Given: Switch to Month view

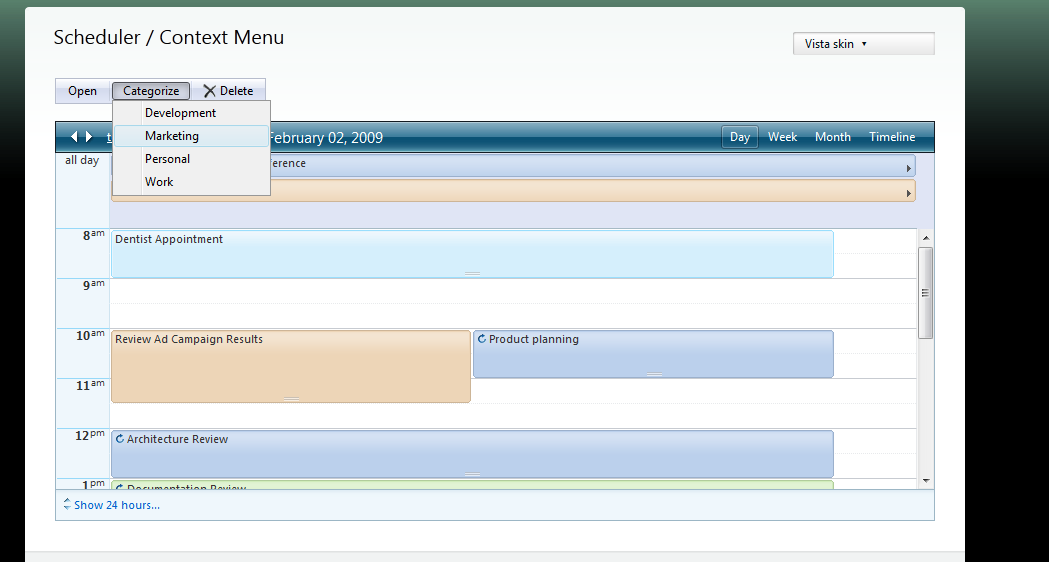Looking at the screenshot, I should tap(833, 137).
